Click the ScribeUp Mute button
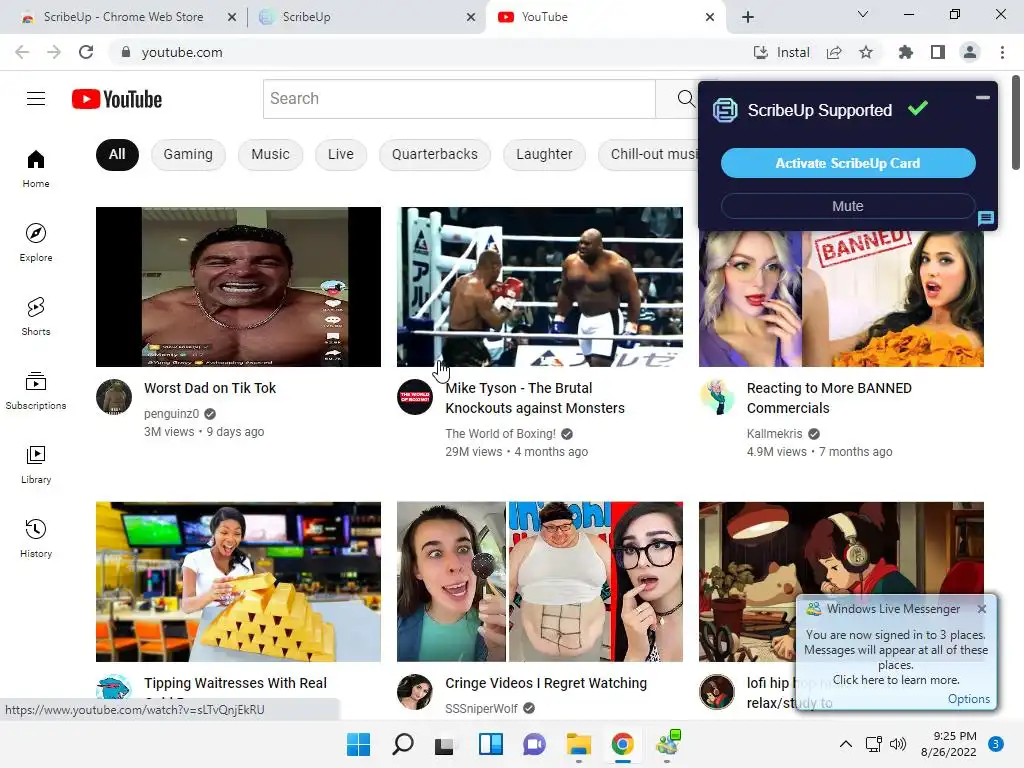The image size is (1024, 768). pos(848,206)
